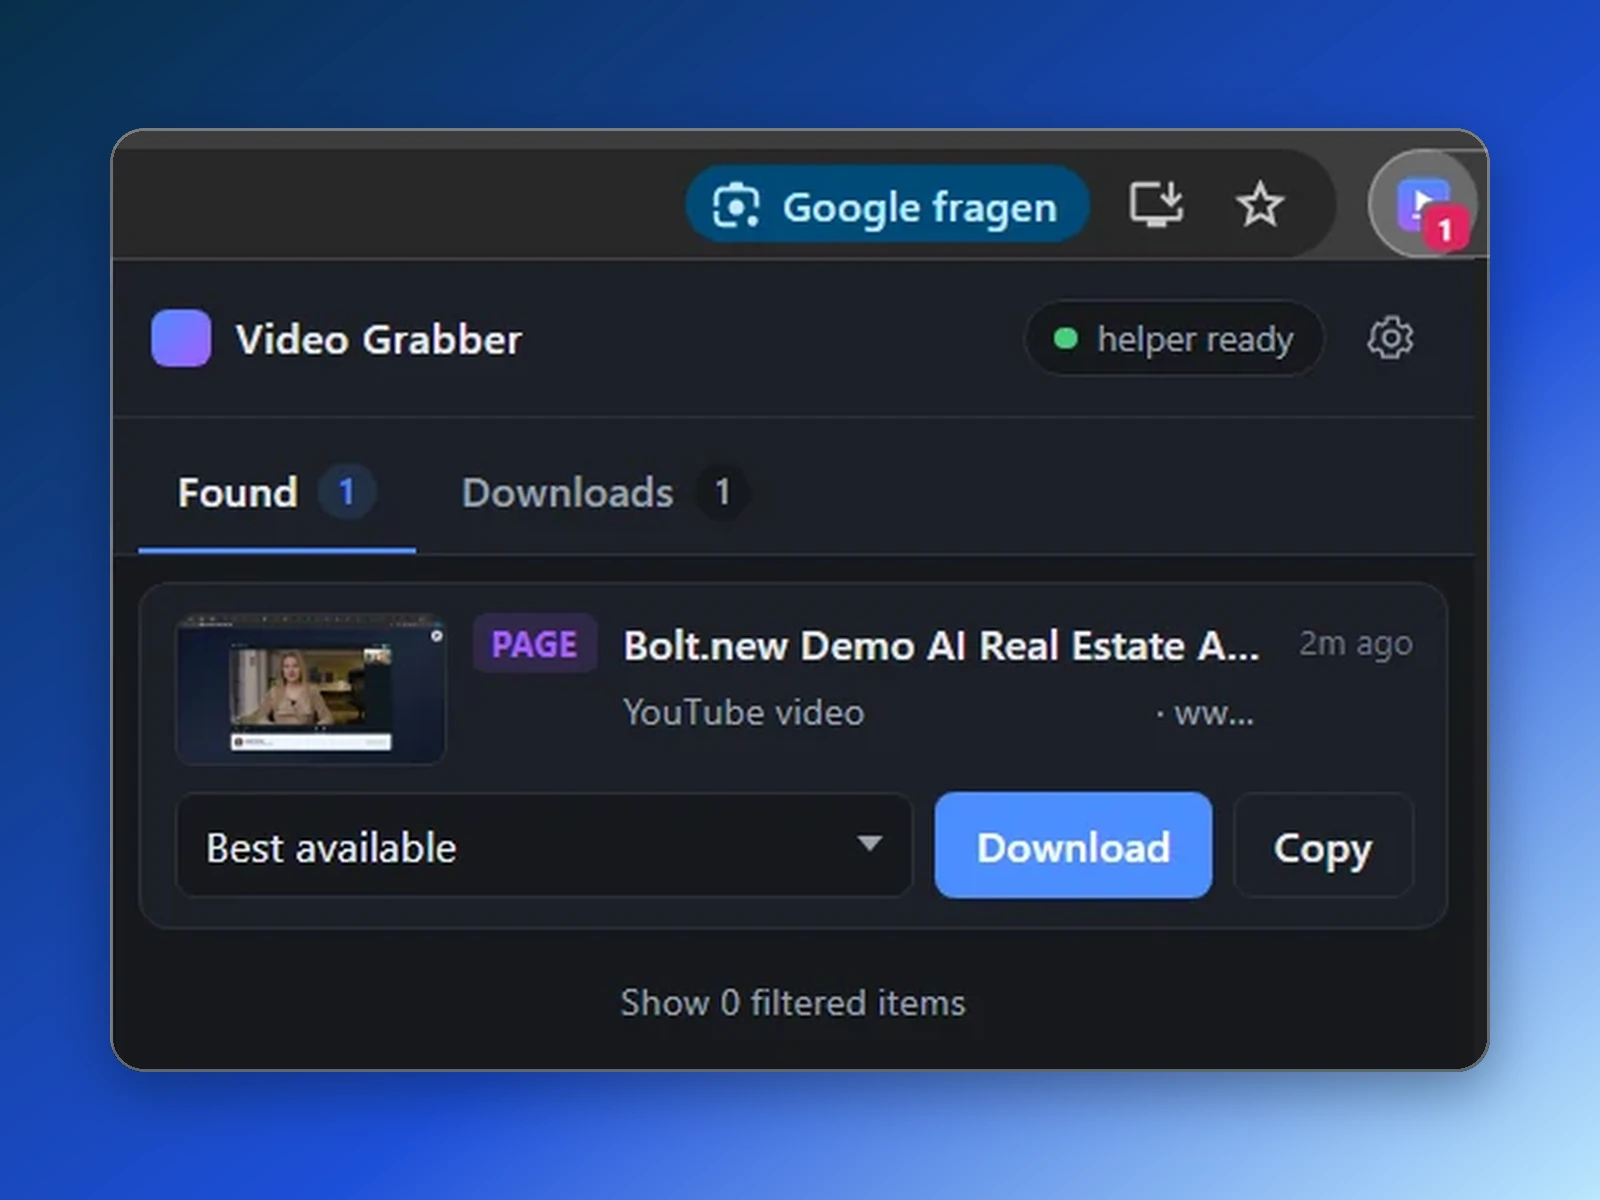The width and height of the screenshot is (1600, 1200).
Task: Click the purple Video Grabber logo
Action: (x=181, y=338)
